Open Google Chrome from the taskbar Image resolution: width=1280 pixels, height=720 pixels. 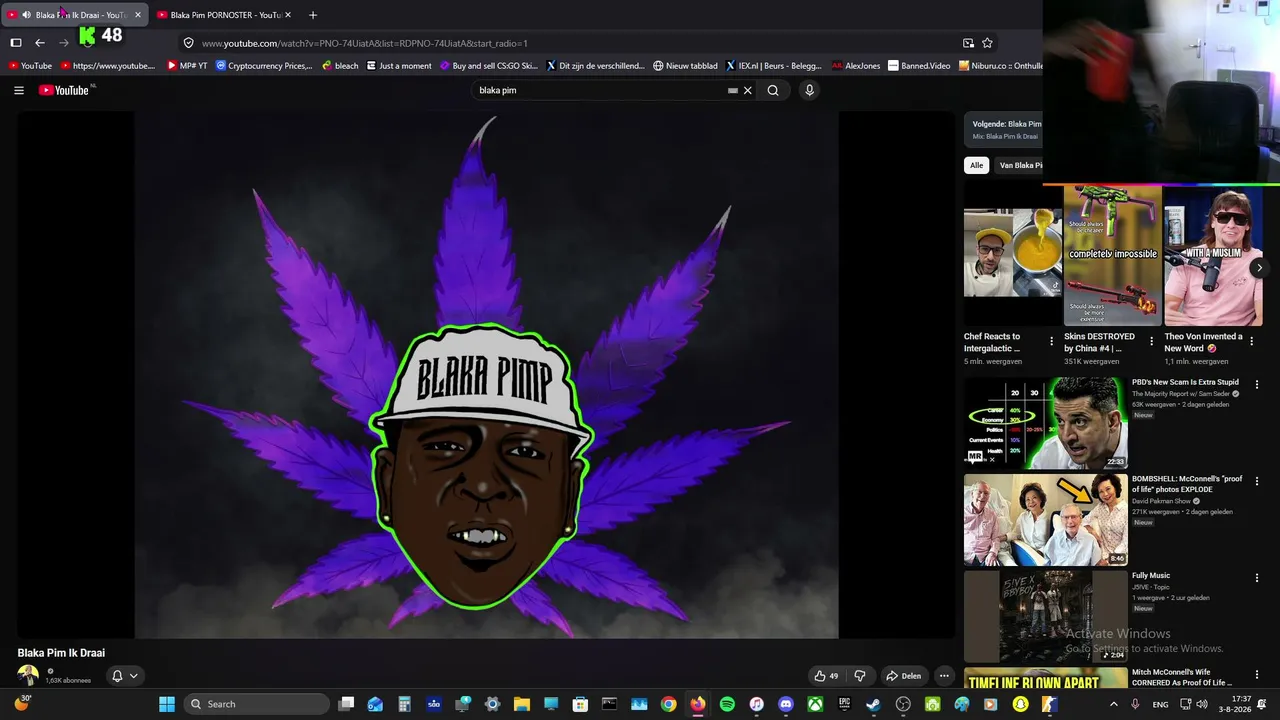point(669,704)
